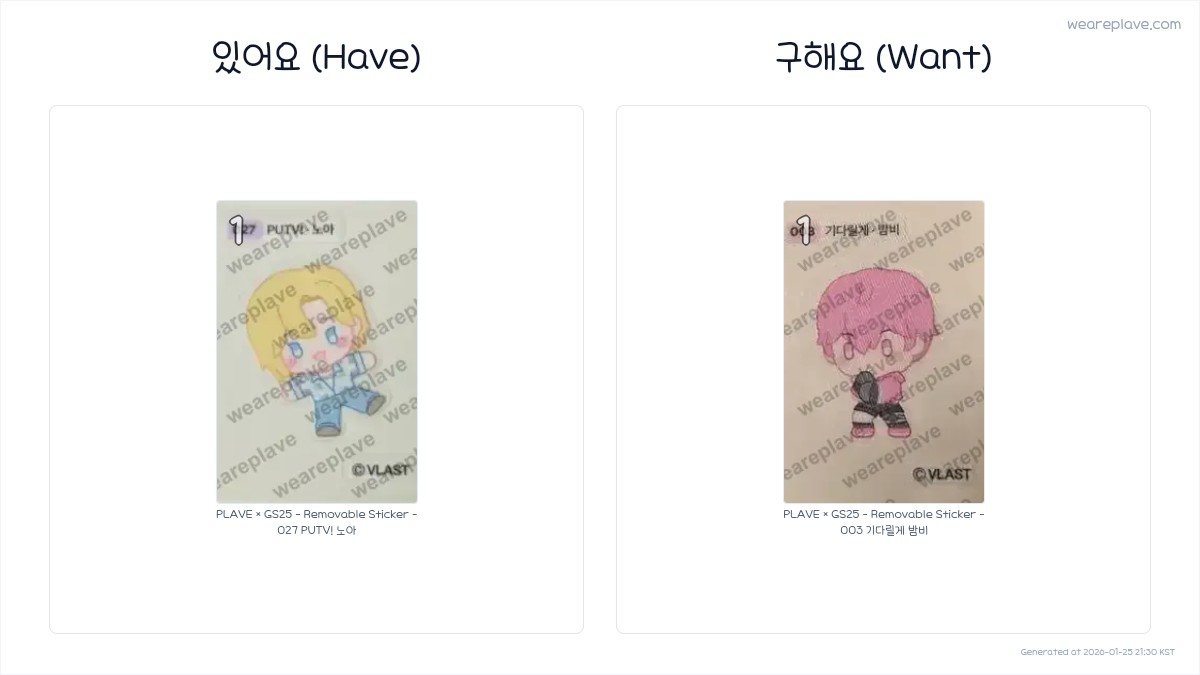Click quantity badge 1 on Noah sticker

pos(236,229)
